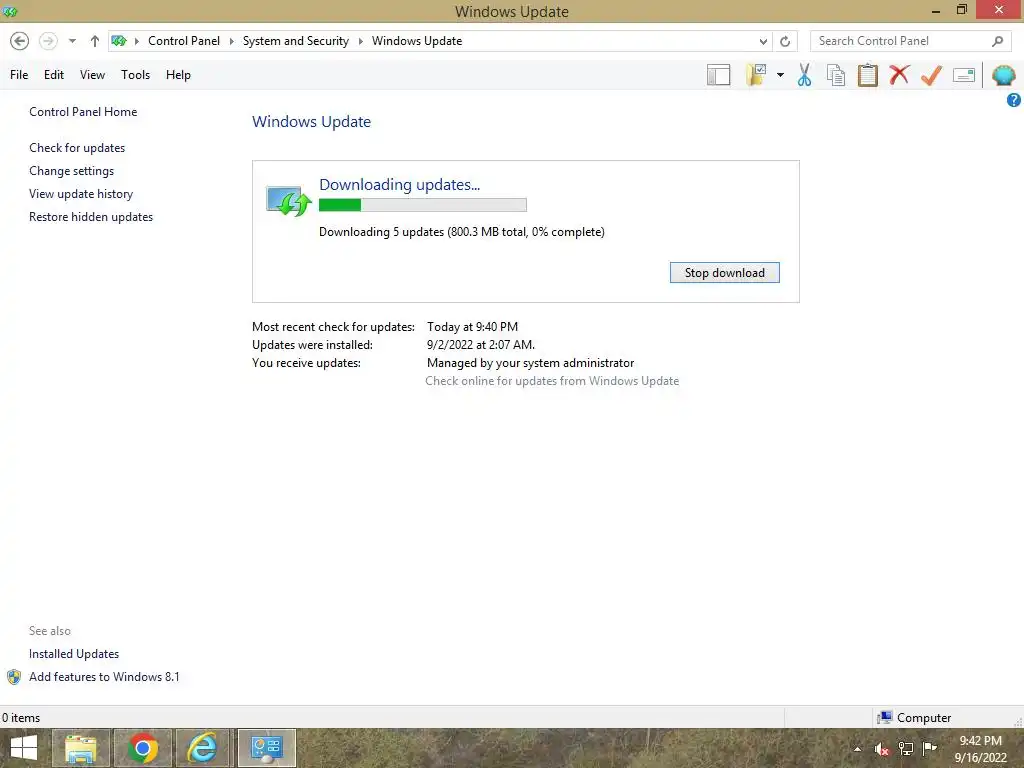The image size is (1024, 768).
Task: Open the File menu
Action: 19,75
